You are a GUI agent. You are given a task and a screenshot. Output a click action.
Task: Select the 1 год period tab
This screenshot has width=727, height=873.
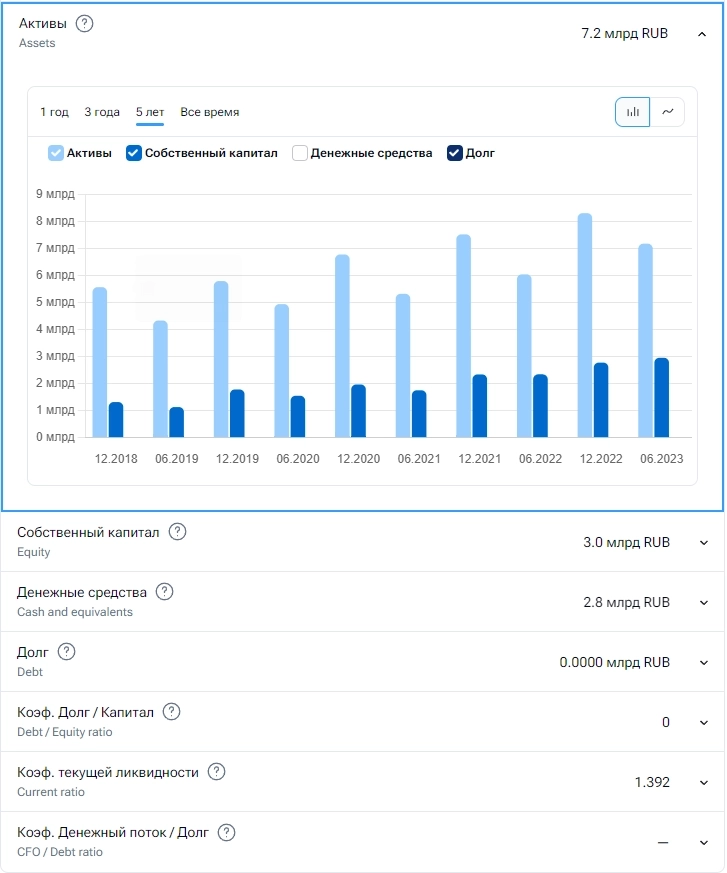tap(54, 112)
